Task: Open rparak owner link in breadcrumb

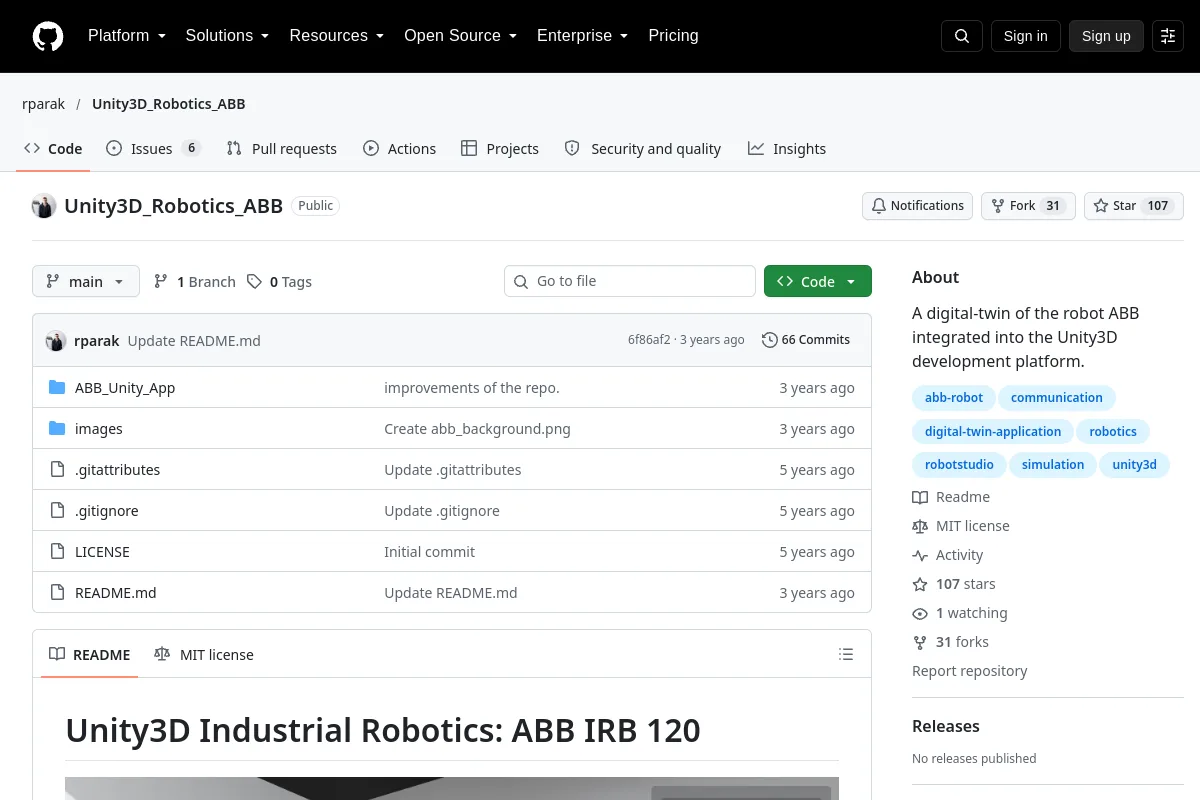Action: pos(43,104)
